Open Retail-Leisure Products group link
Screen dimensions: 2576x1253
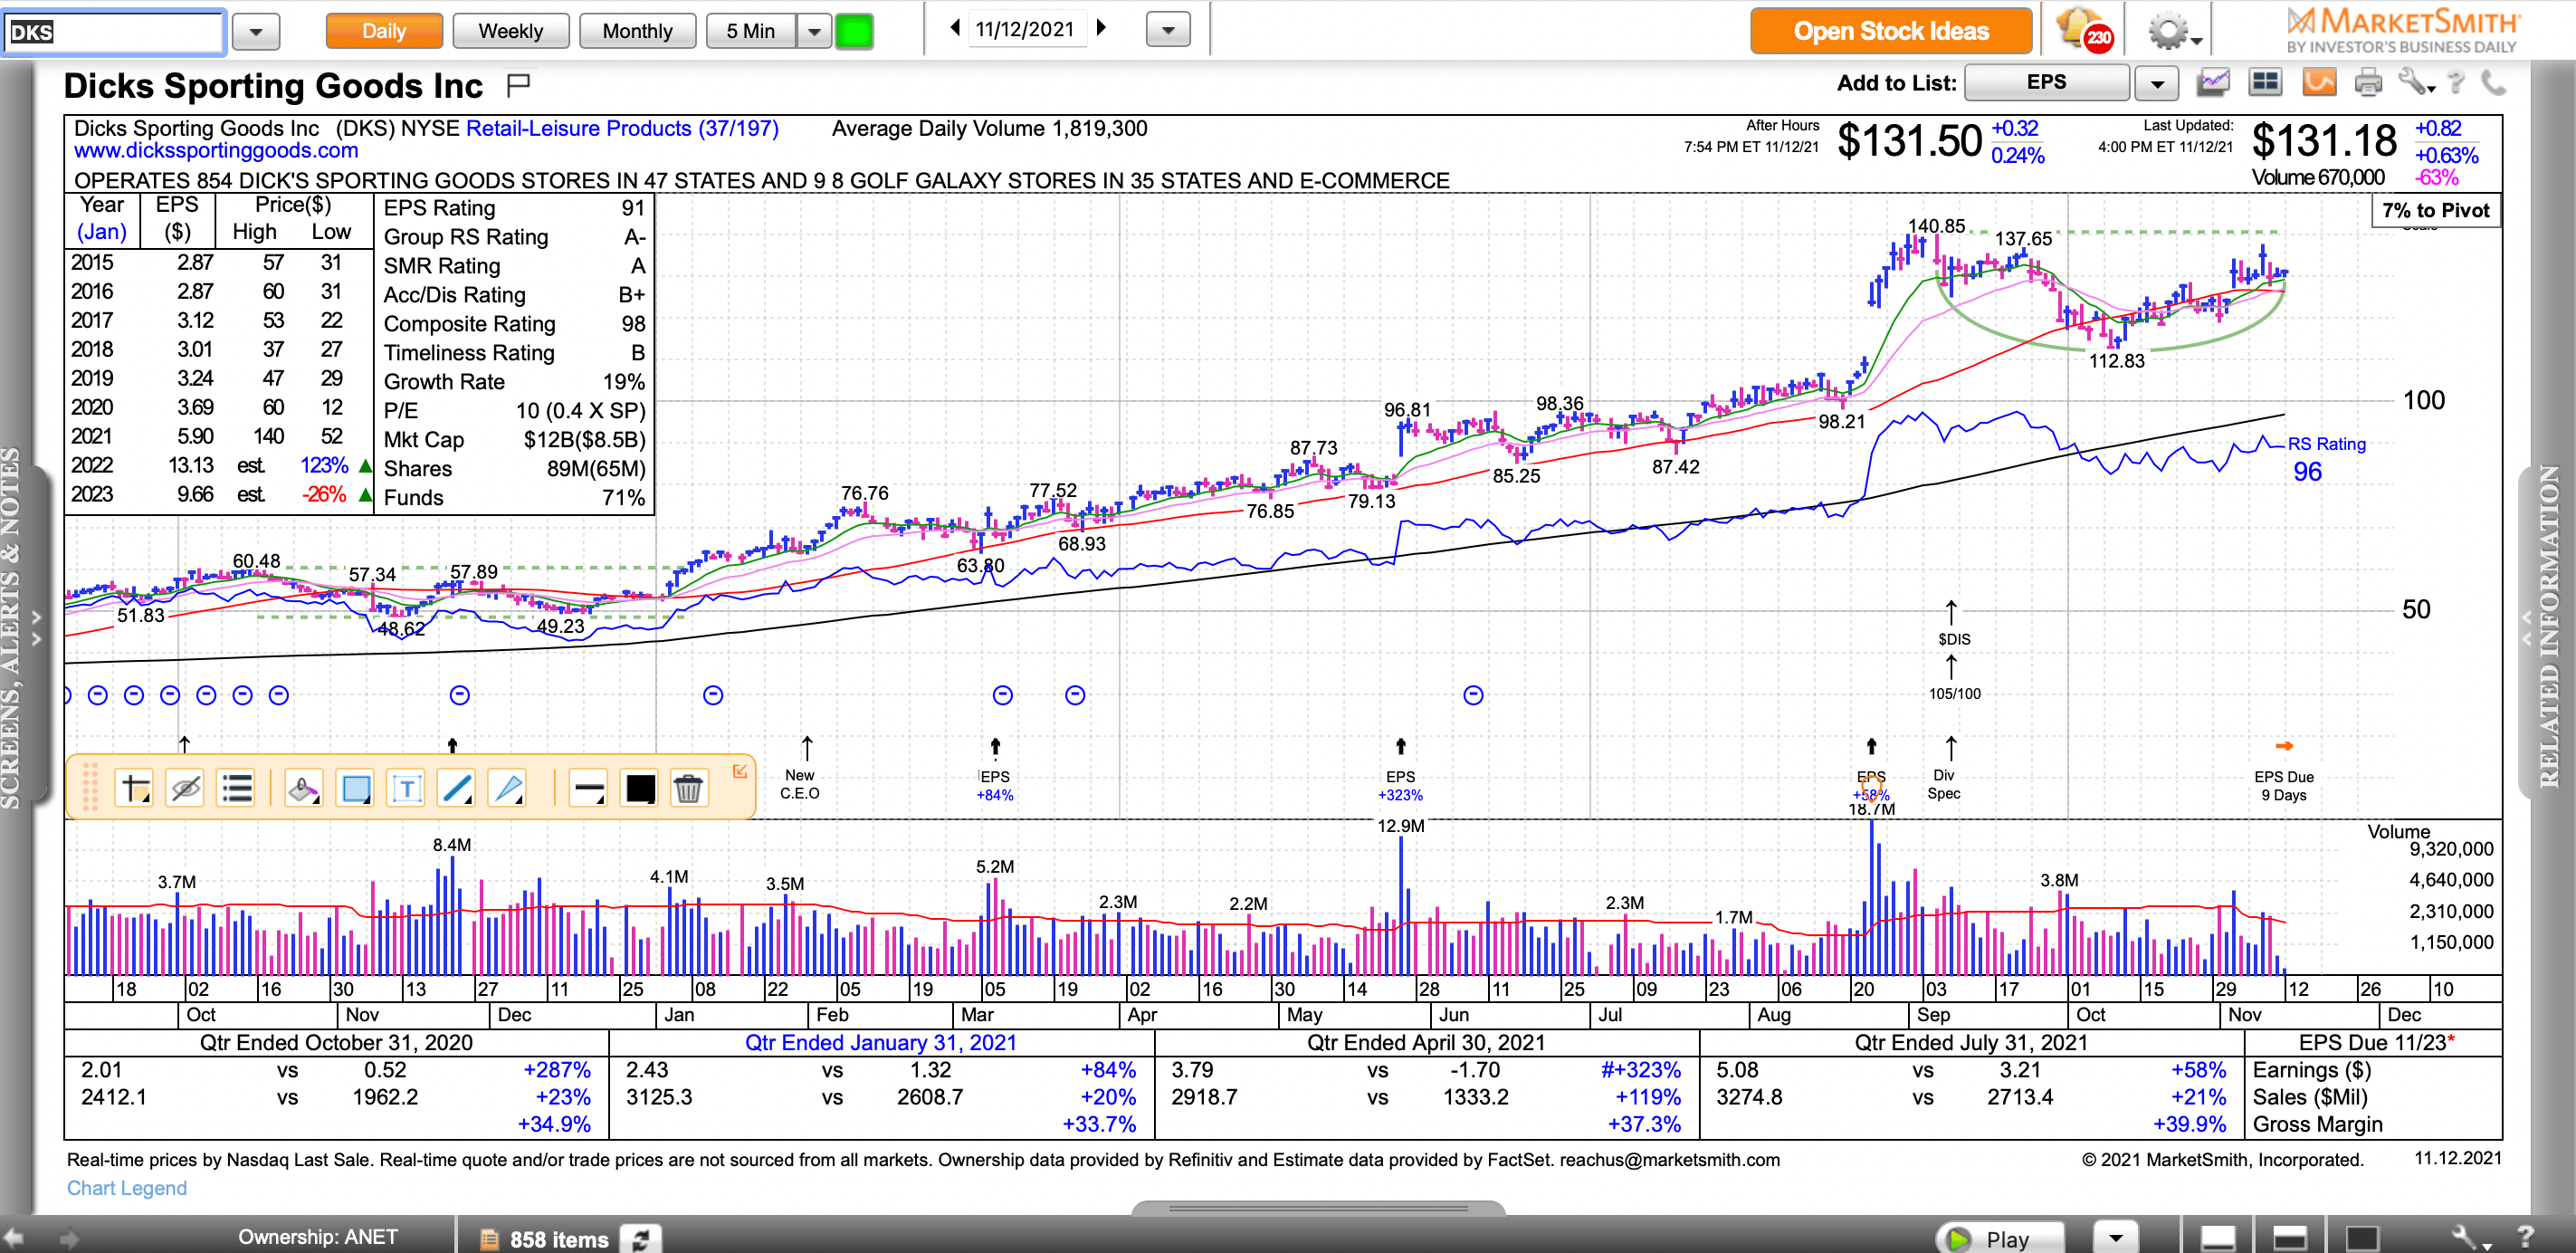(x=622, y=128)
